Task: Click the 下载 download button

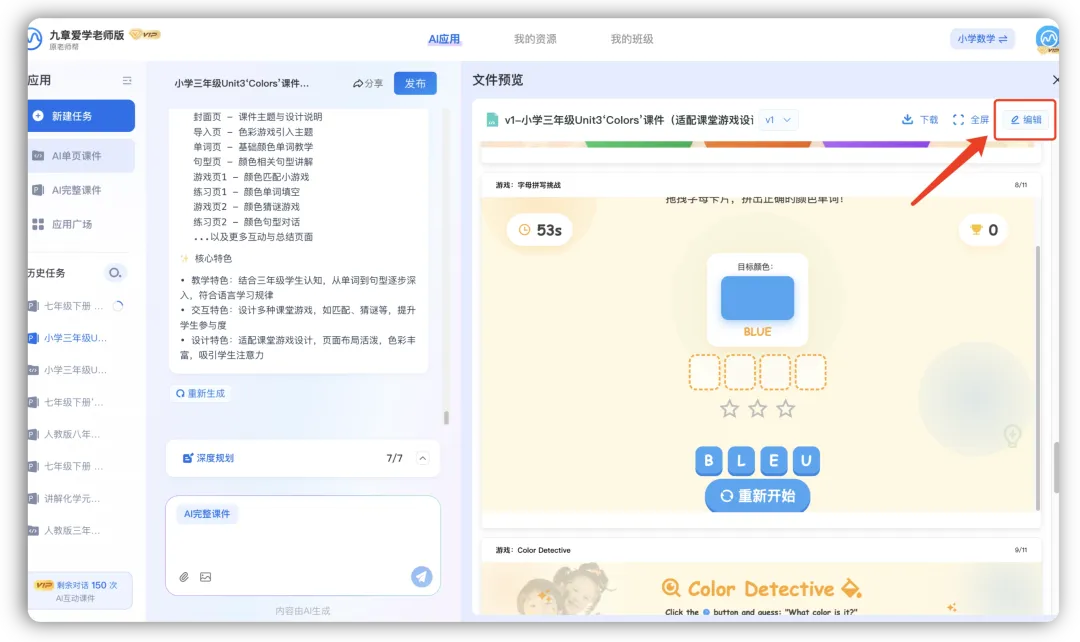Action: coord(920,120)
